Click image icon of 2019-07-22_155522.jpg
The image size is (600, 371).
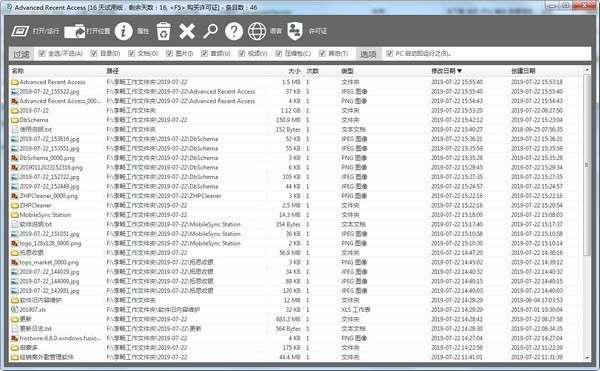pos(15,91)
